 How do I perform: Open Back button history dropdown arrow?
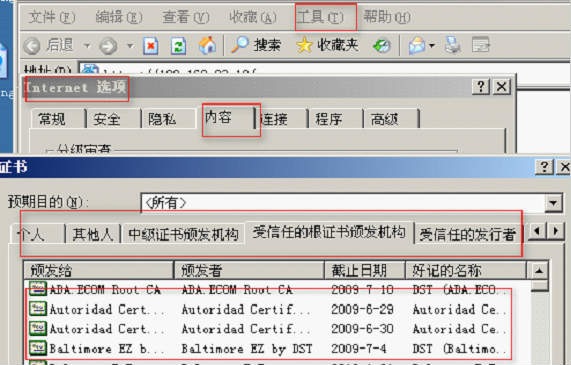point(87,46)
